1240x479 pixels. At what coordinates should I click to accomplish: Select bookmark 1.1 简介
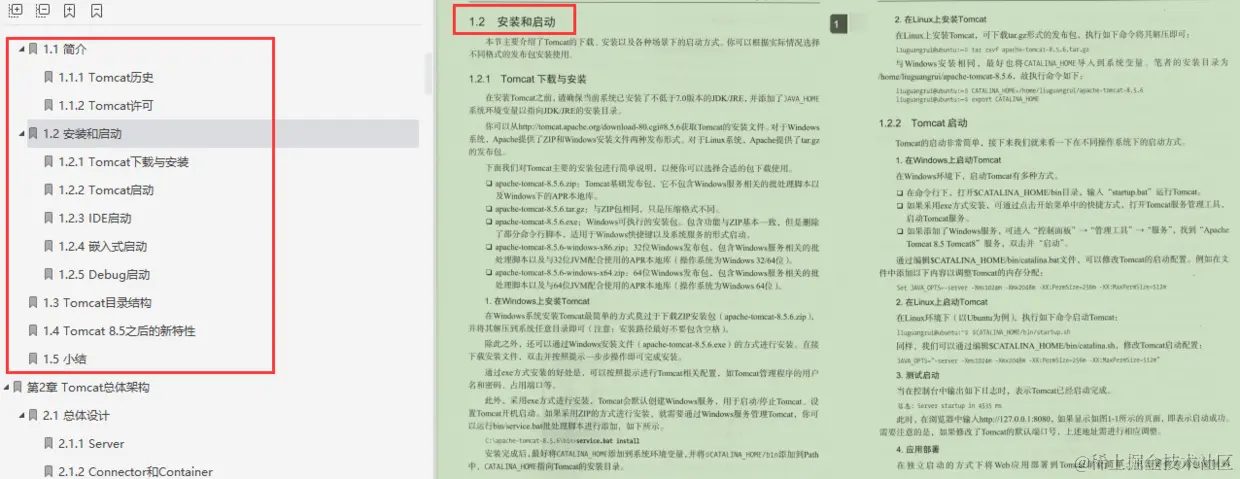tap(65, 49)
